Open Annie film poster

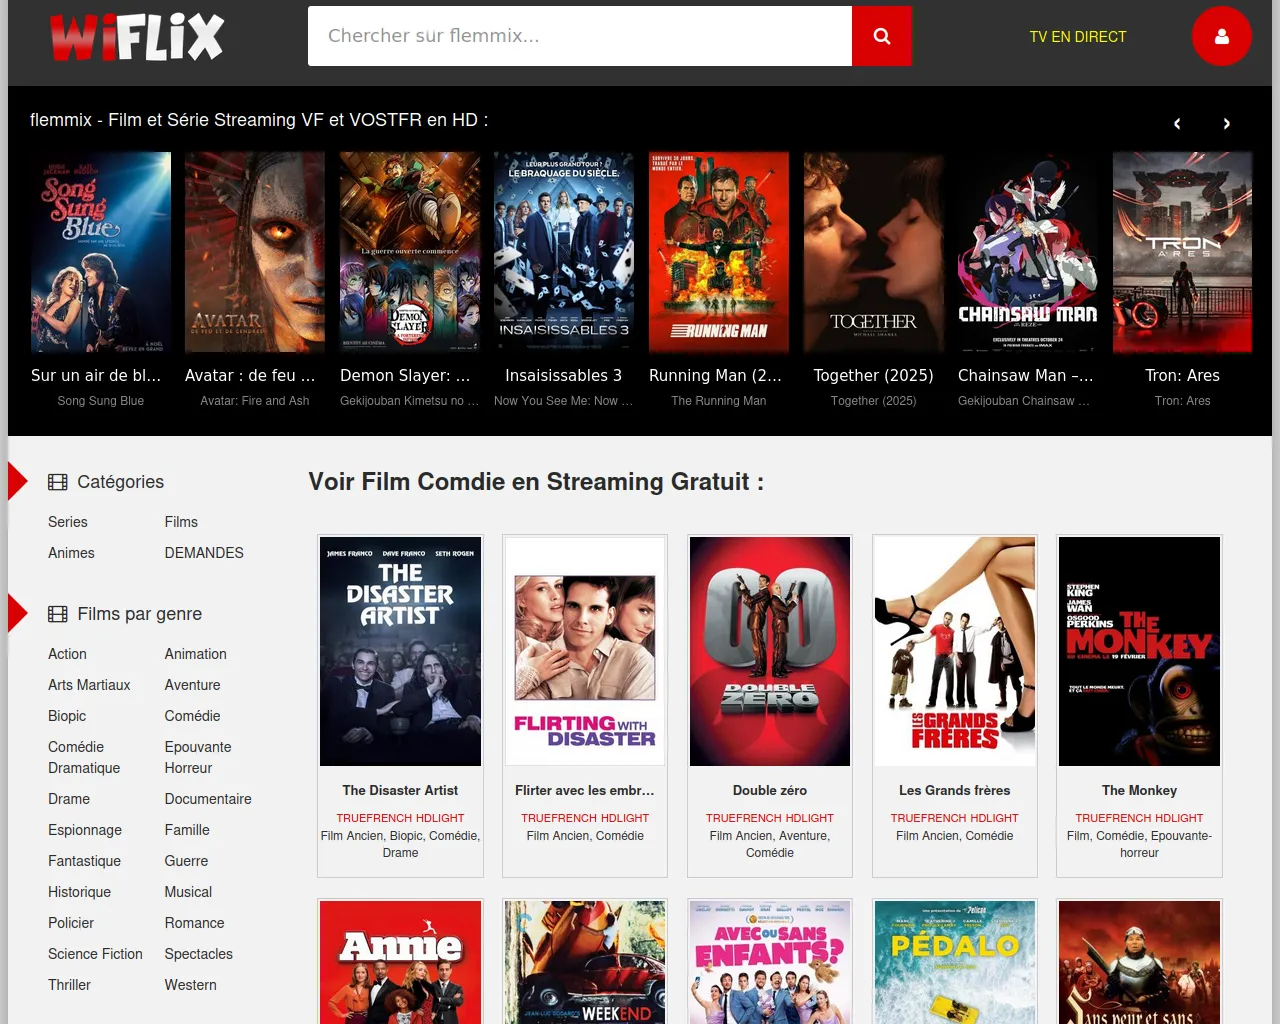tap(400, 962)
